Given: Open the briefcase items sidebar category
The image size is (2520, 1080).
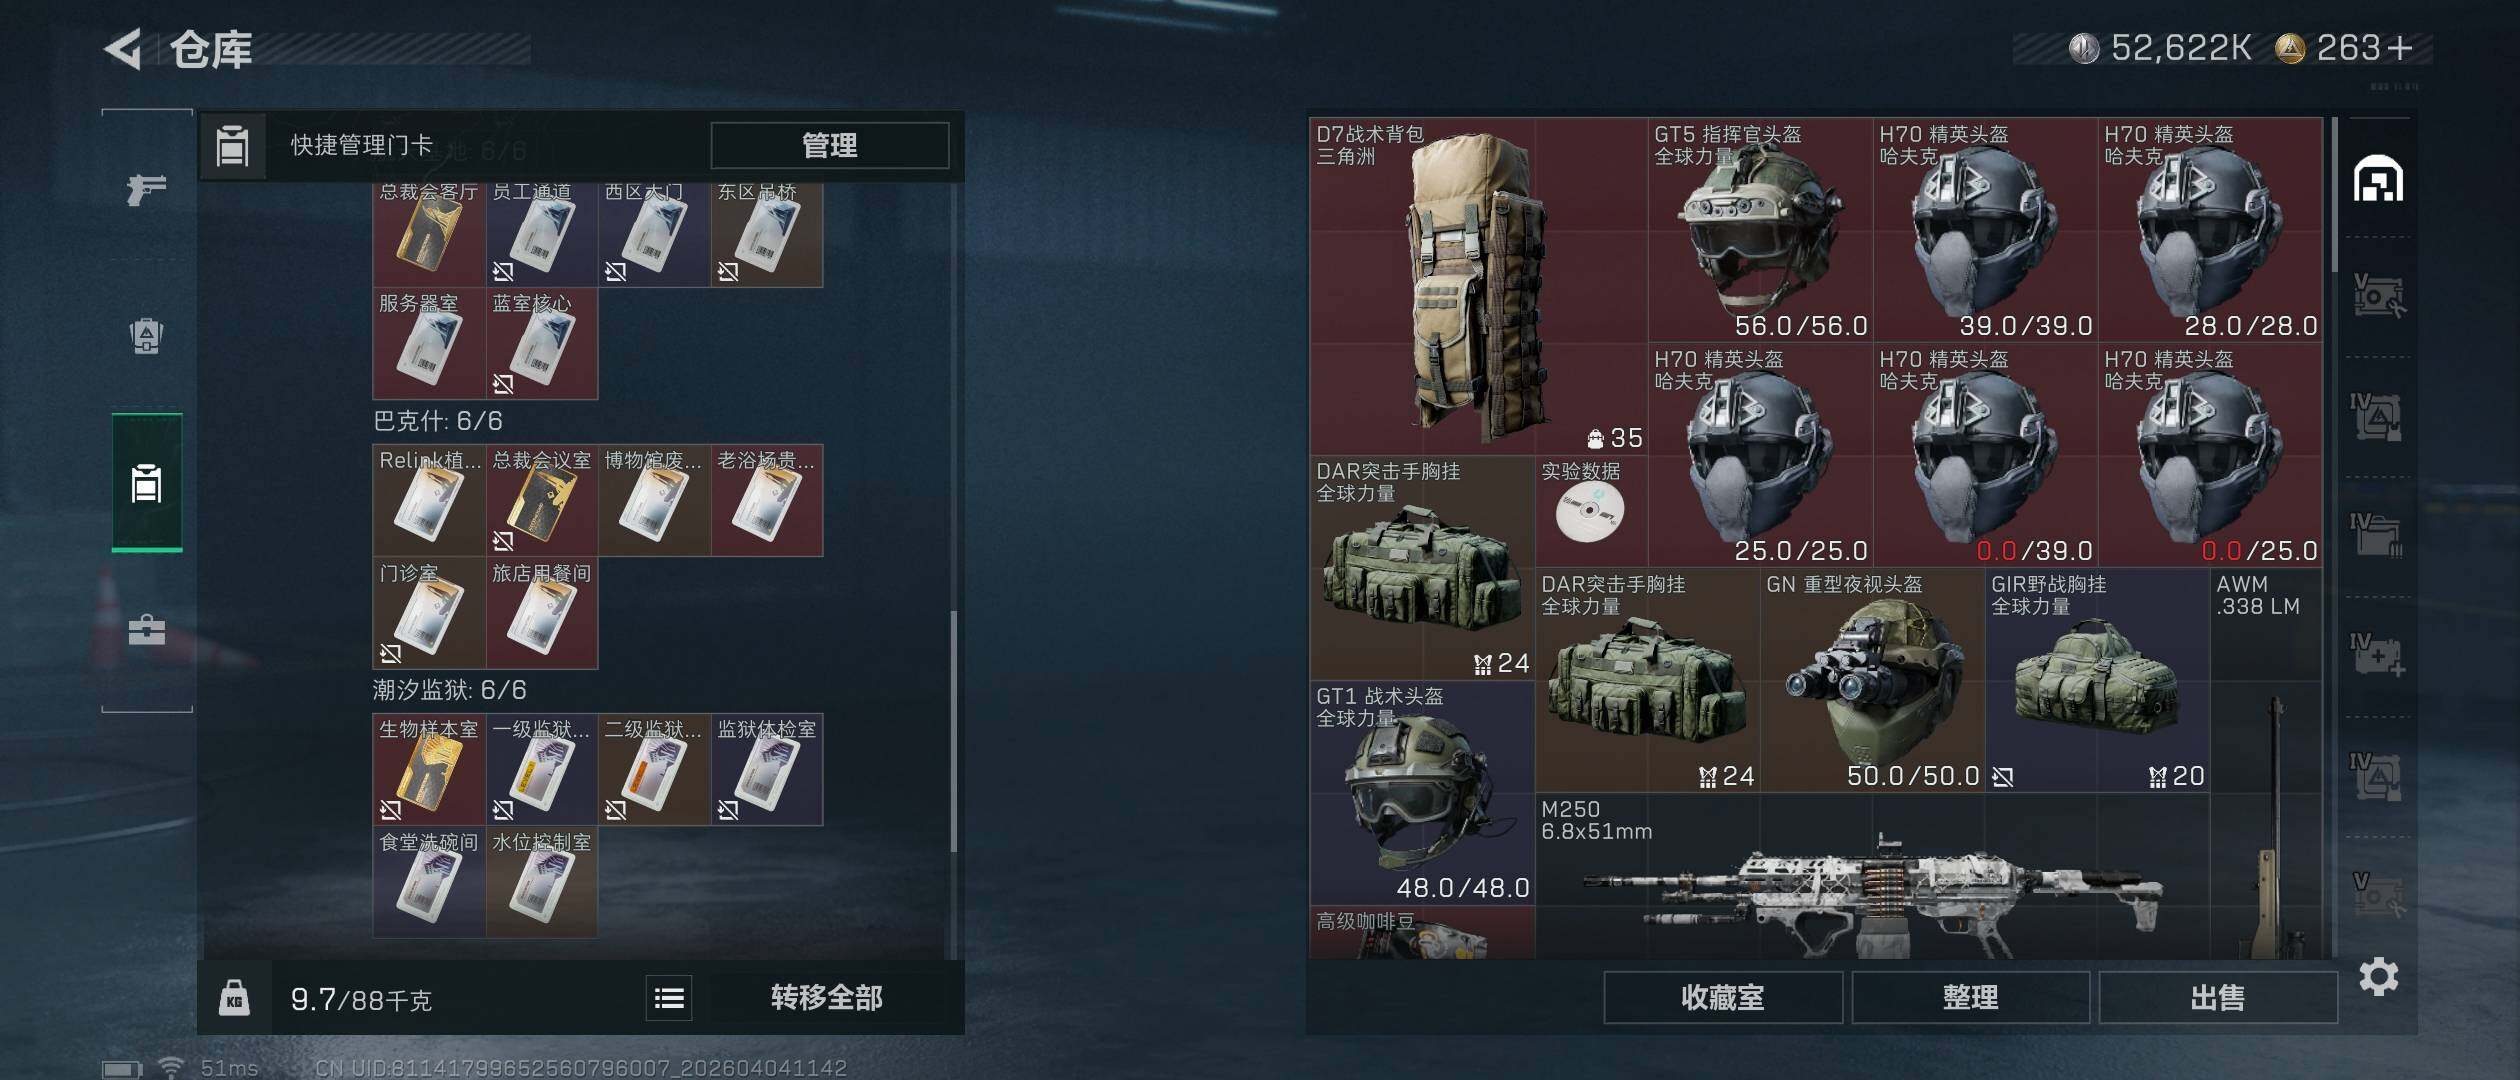Looking at the screenshot, I should pyautogui.click(x=146, y=629).
